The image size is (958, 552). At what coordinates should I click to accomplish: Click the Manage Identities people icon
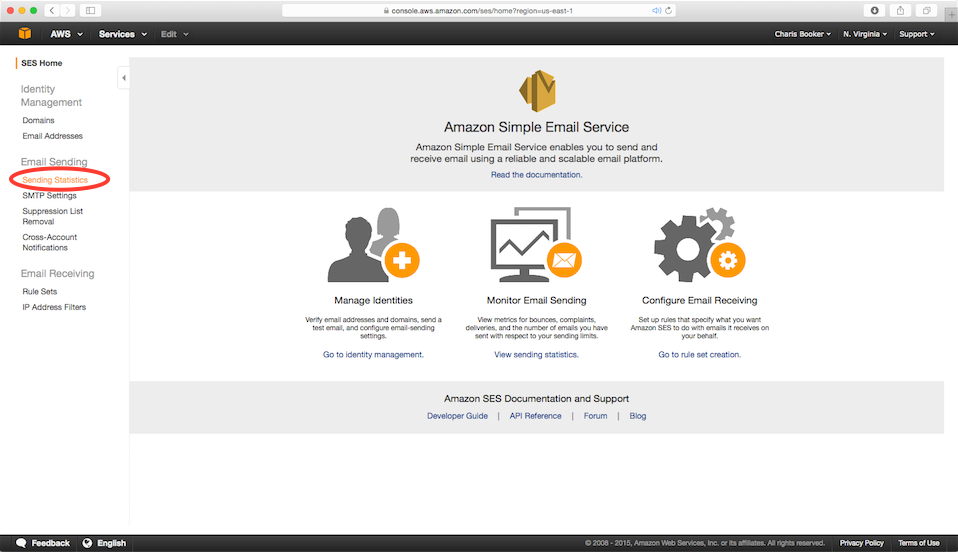373,245
